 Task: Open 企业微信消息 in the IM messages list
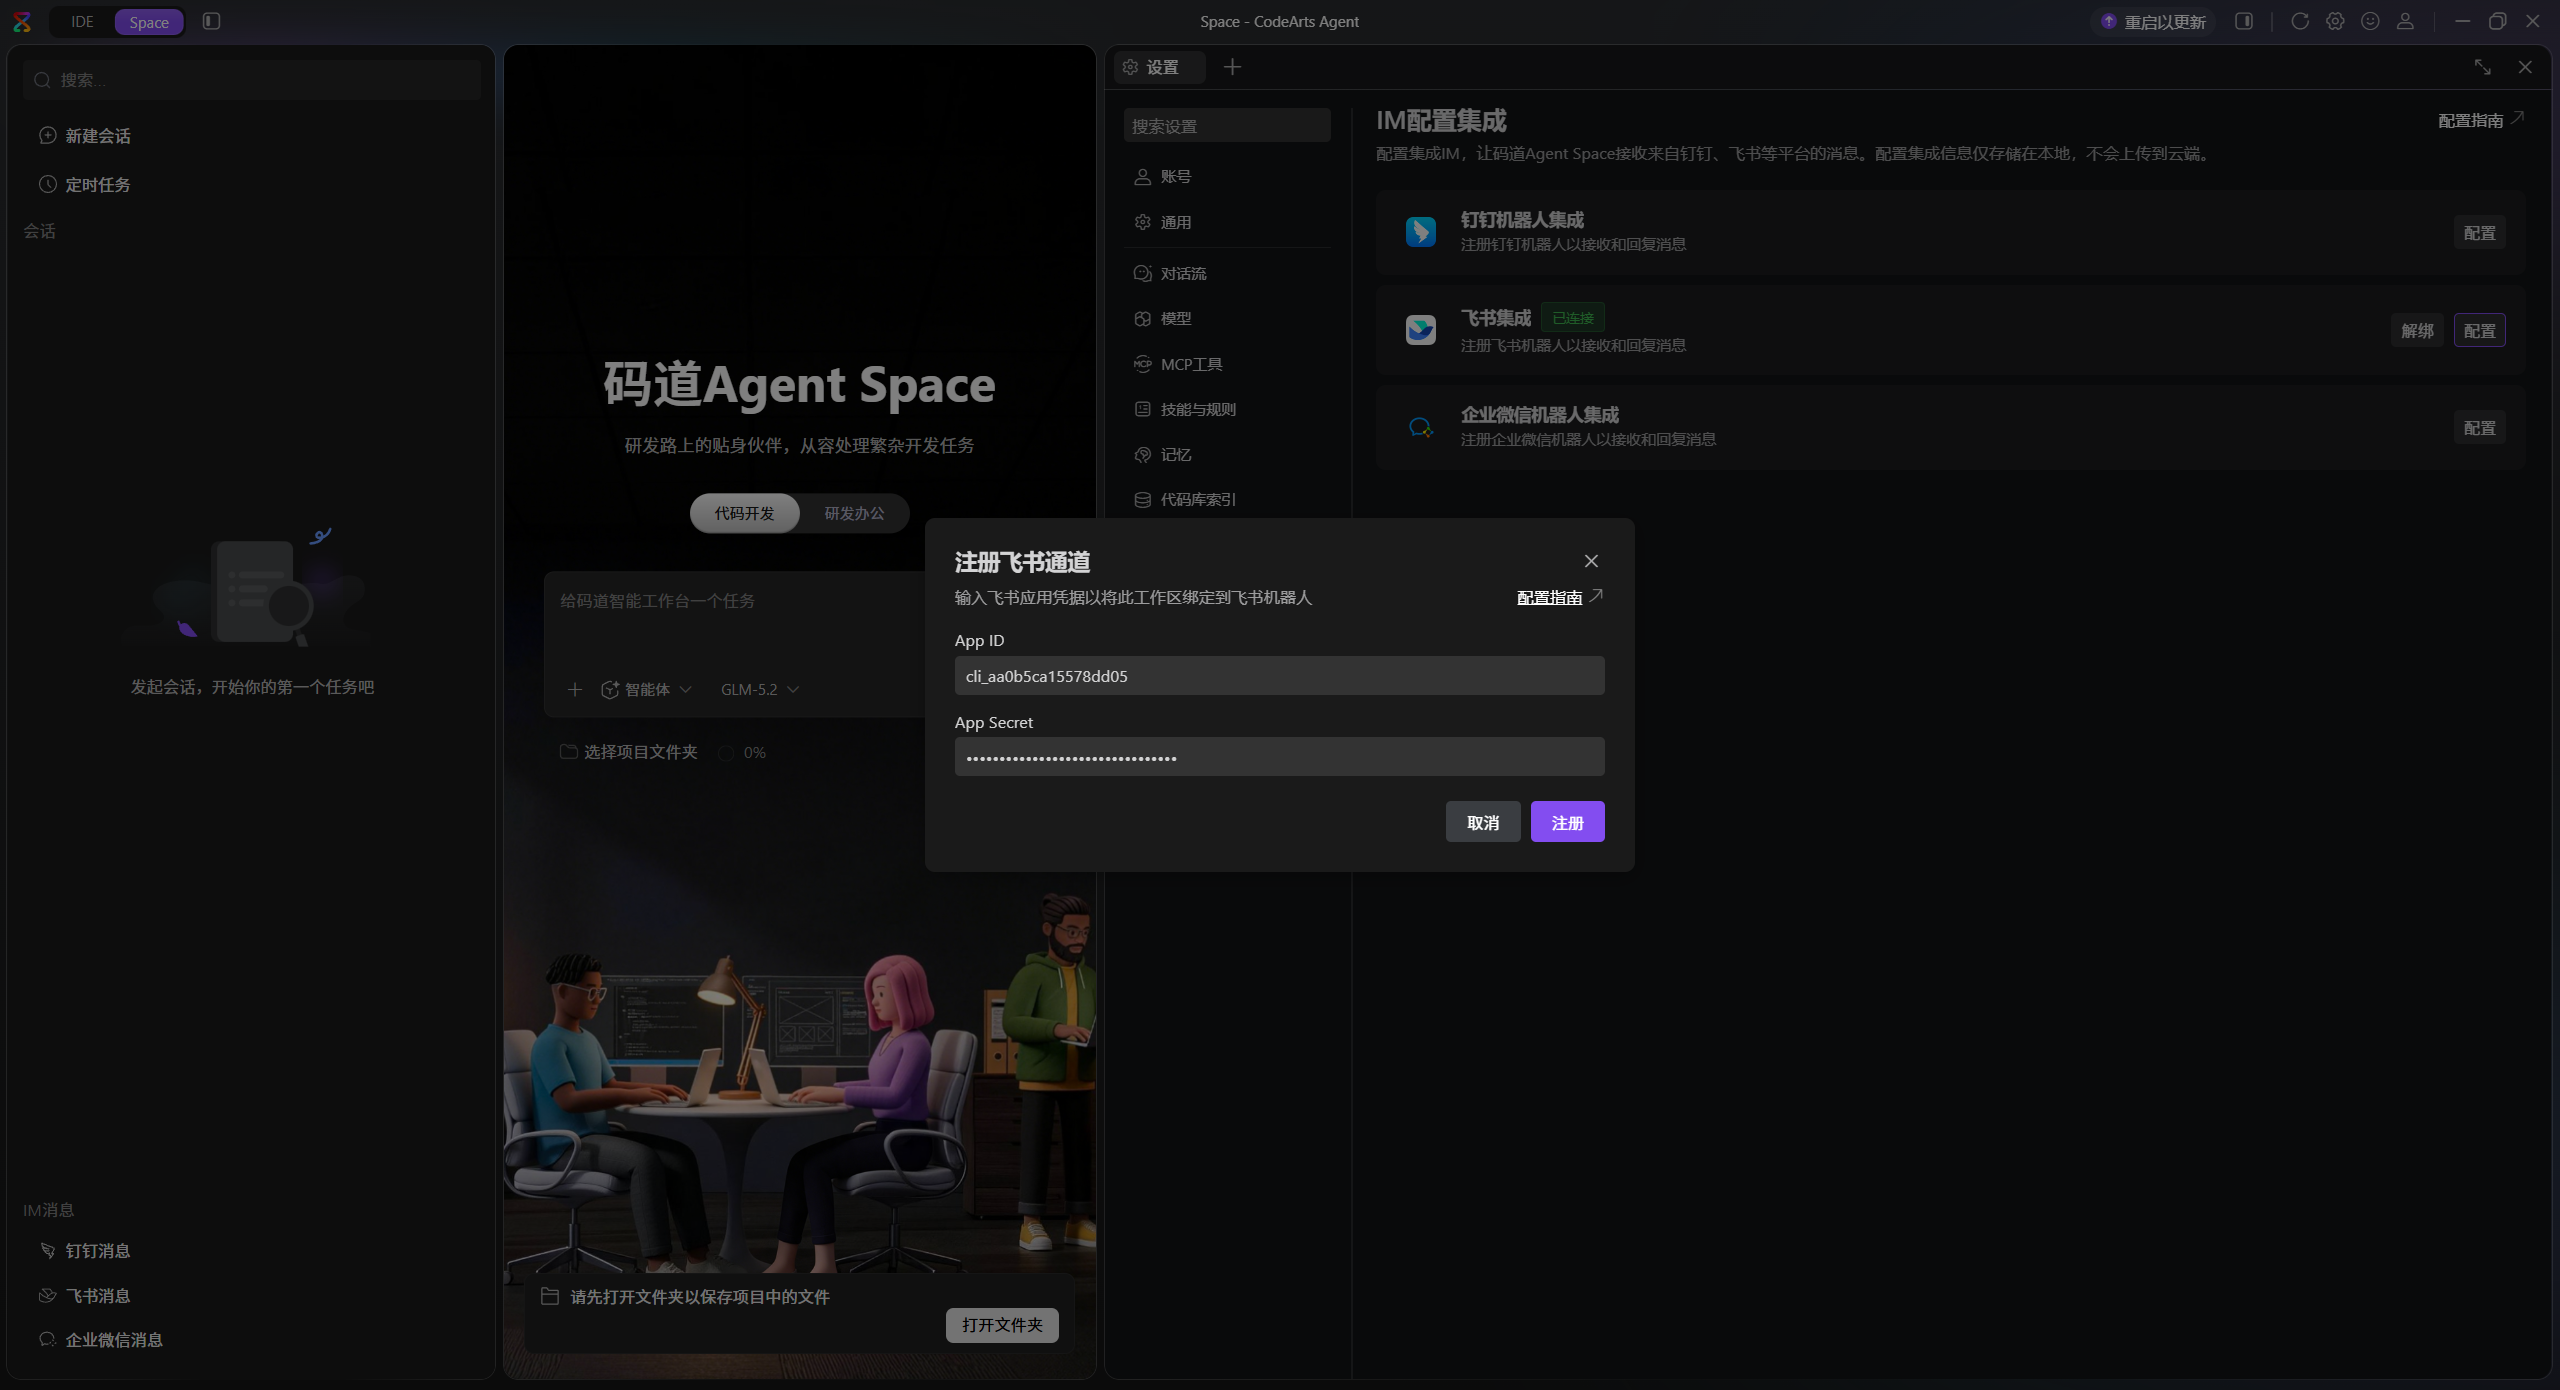pos(252,1340)
